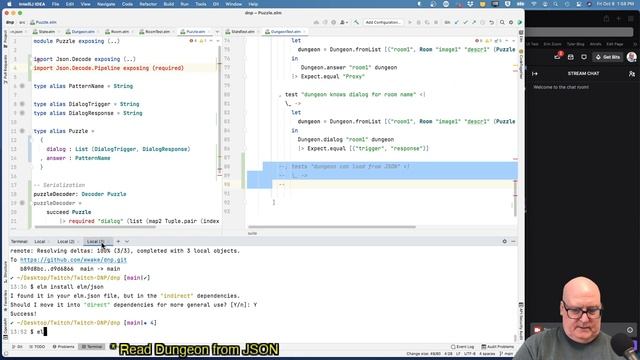Open the Search Everywhere magnifier icon

(502, 22)
